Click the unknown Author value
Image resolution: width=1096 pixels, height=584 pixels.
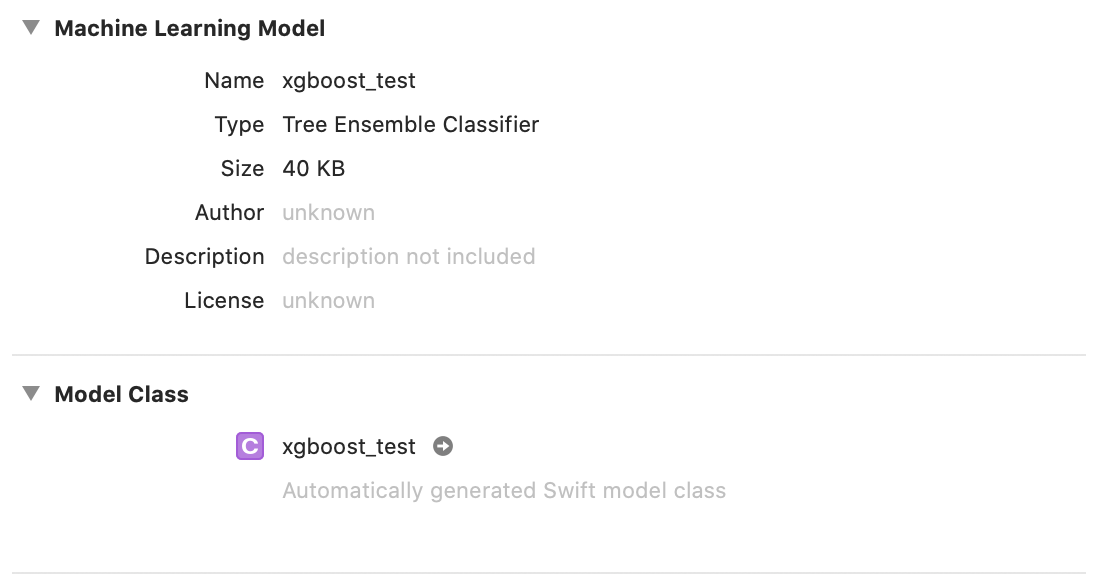pos(329,212)
